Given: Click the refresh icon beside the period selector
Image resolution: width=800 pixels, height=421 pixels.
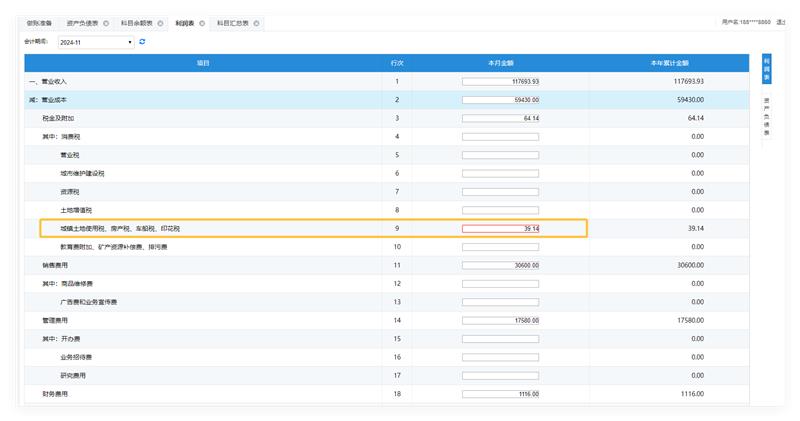Looking at the screenshot, I should coord(142,42).
